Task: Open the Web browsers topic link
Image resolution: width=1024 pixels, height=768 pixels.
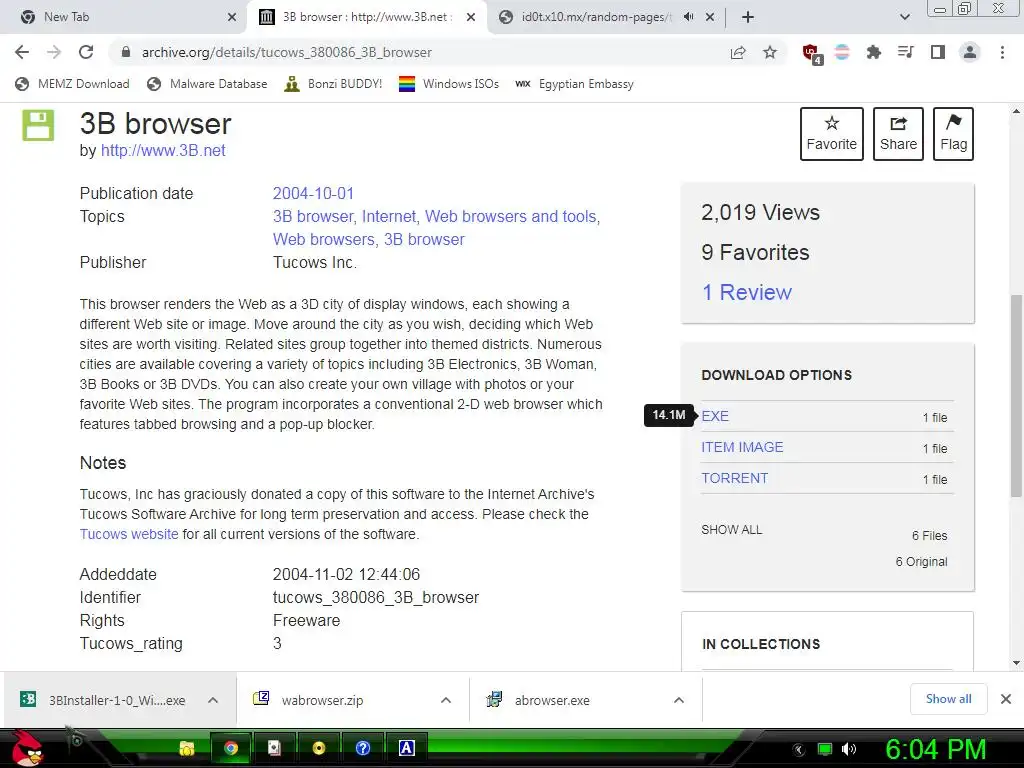Action: pos(323,239)
